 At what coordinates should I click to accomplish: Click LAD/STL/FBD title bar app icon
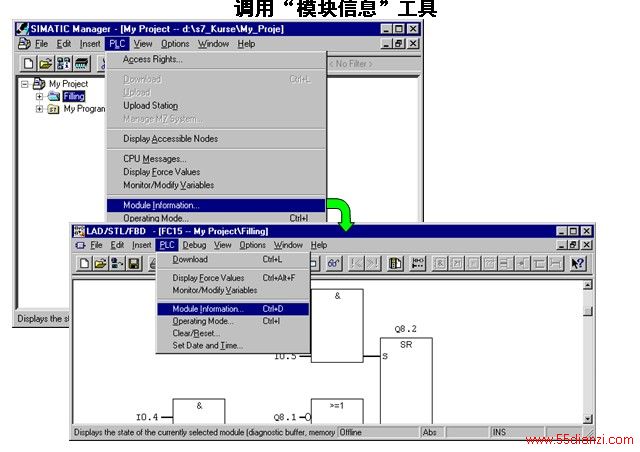pos(79,231)
